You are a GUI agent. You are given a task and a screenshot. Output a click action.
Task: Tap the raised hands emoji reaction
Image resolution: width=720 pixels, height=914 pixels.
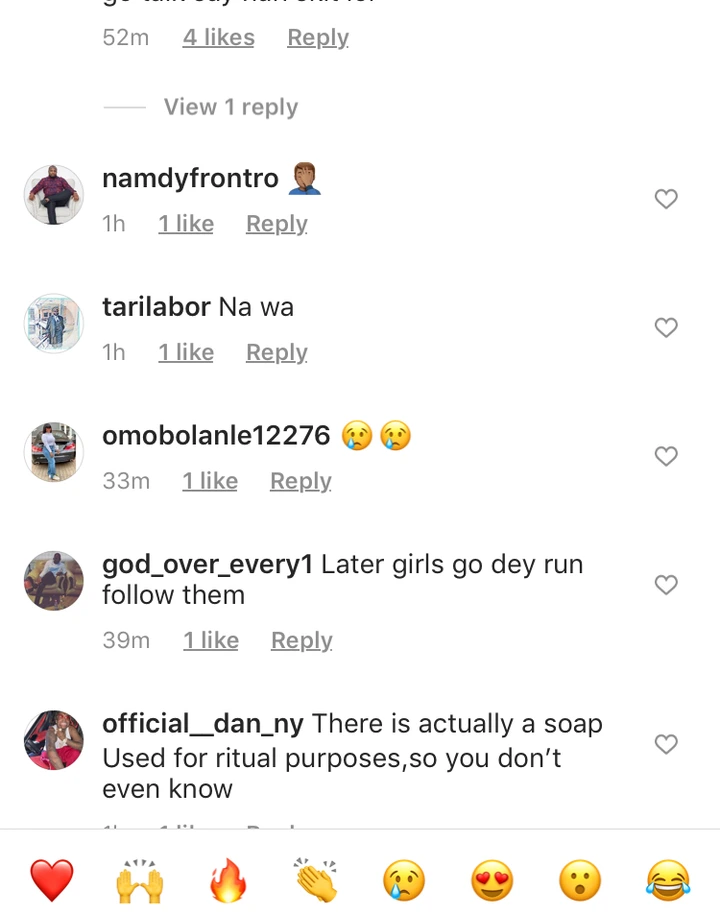click(x=140, y=880)
